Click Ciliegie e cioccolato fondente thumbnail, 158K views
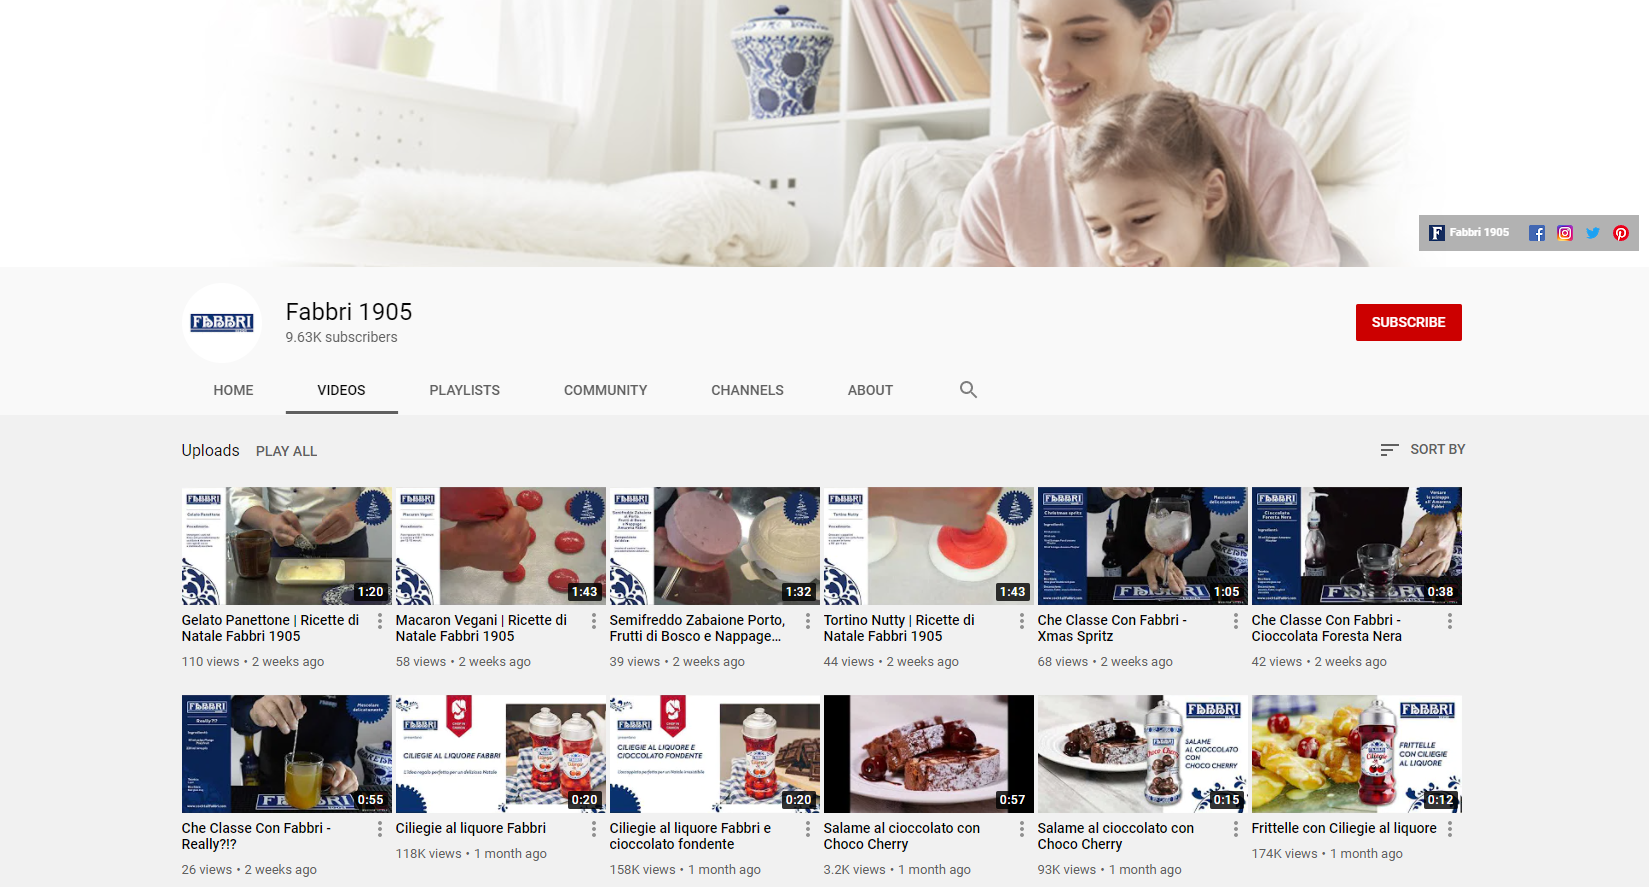This screenshot has width=1649, height=887. pyautogui.click(x=715, y=754)
